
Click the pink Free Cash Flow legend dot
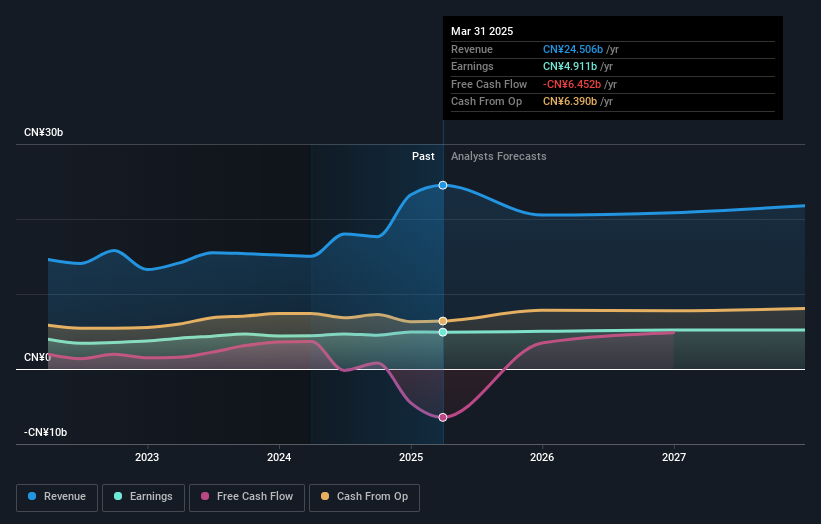click(205, 496)
